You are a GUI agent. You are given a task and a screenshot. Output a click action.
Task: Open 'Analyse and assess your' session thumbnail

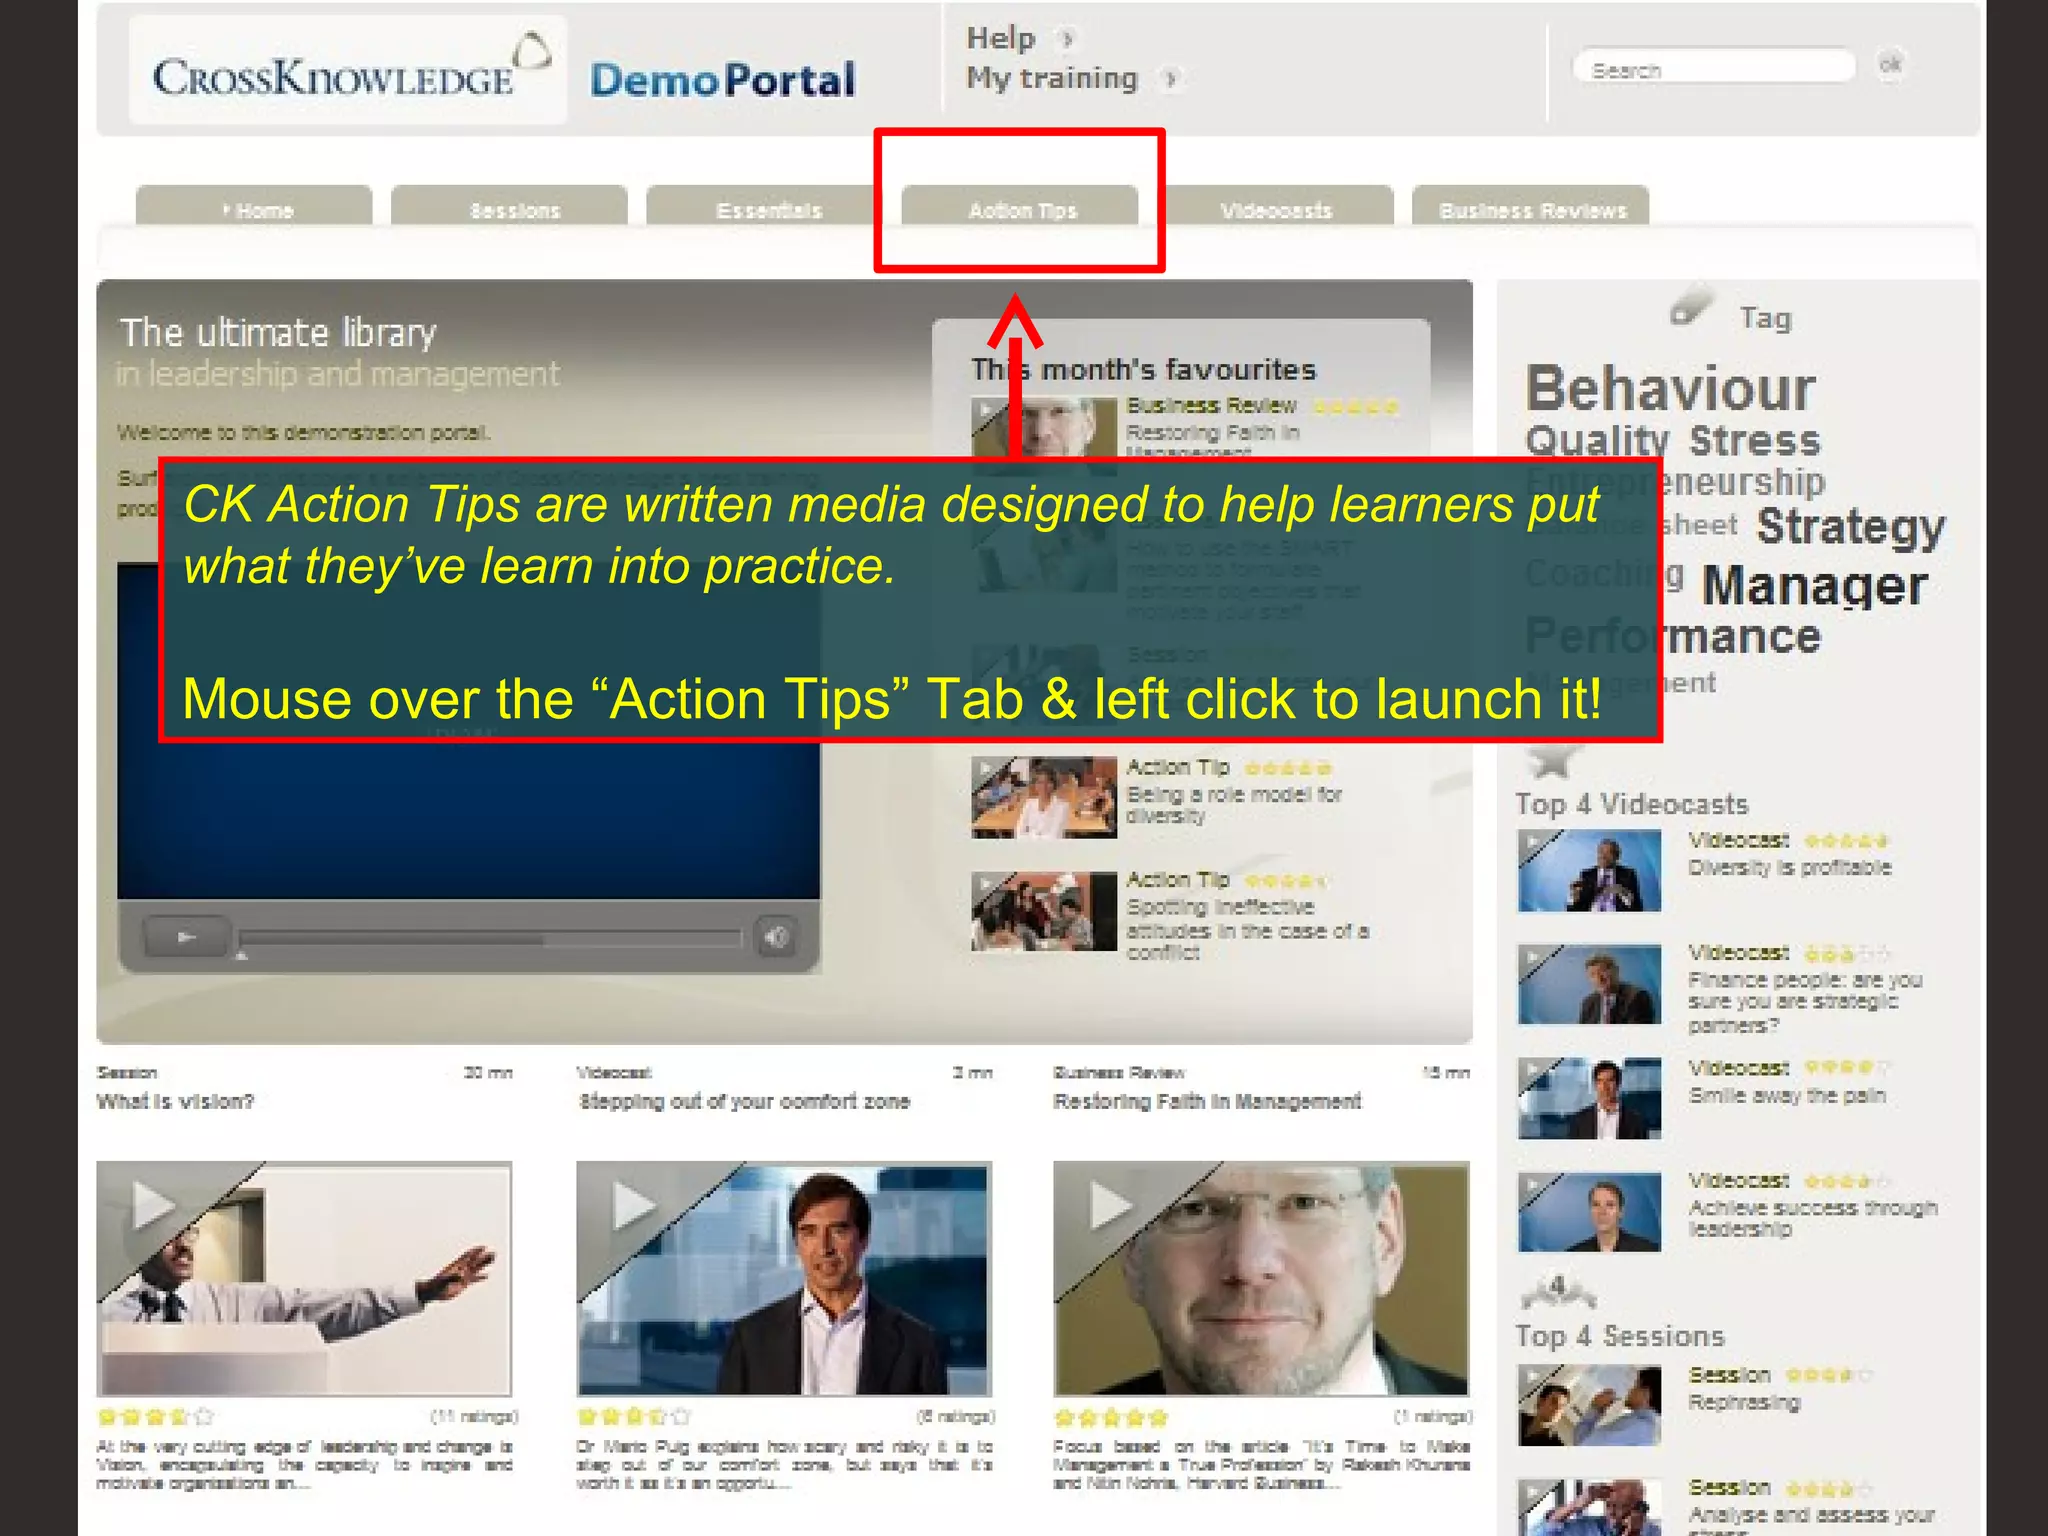point(1589,1507)
